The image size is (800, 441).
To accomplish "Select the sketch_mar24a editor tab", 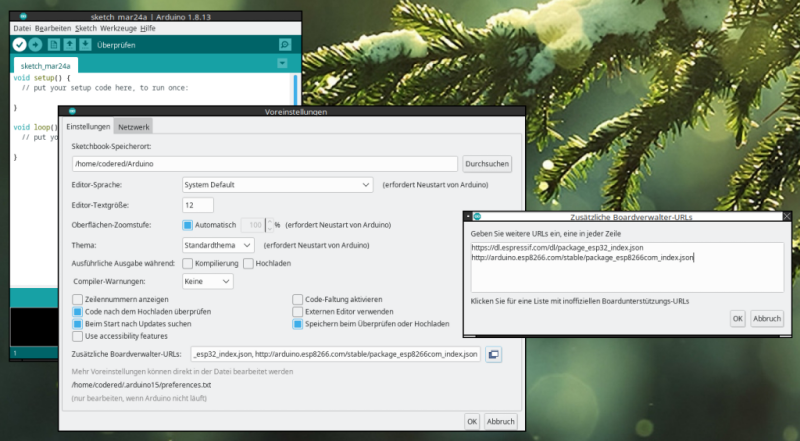I will [45, 66].
